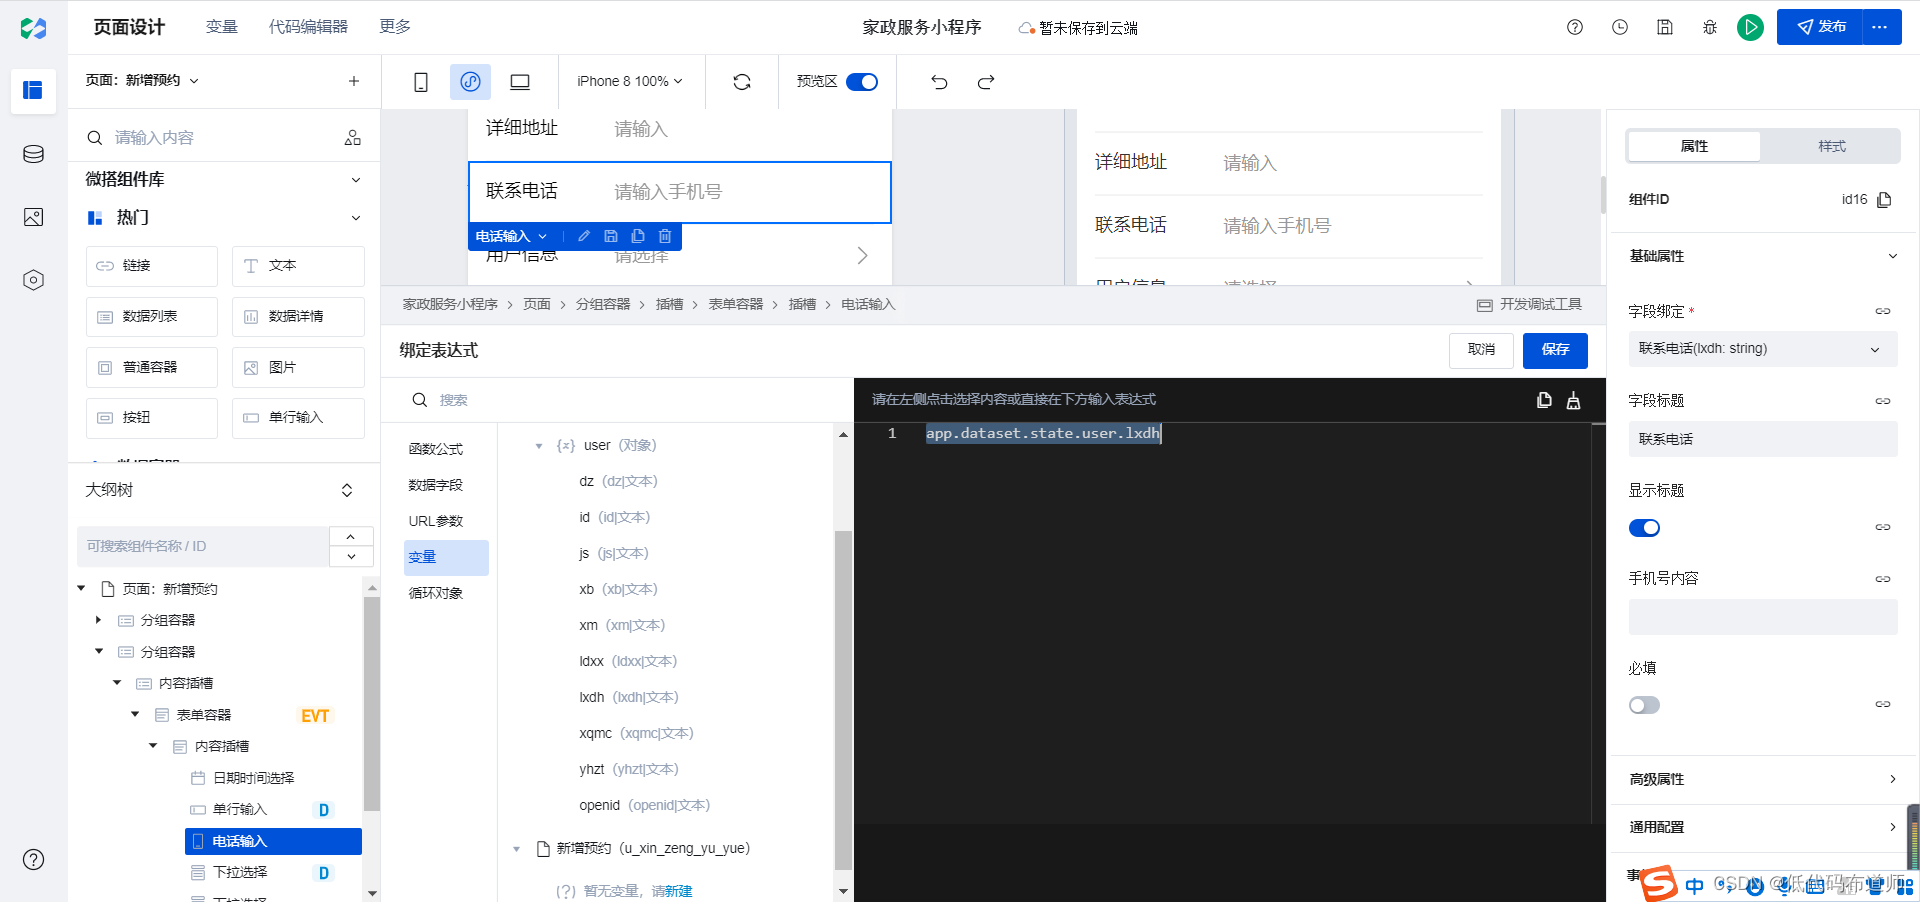The height and width of the screenshot is (902, 1920).
Task: Redo the last action
Action: pos(986,82)
